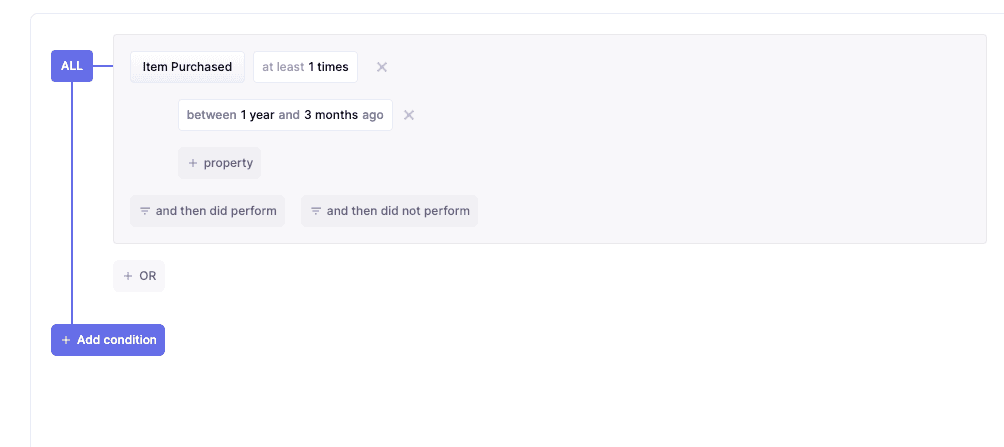Add an OR alternative condition
This screenshot has height=447, width=1004.
(147, 276)
